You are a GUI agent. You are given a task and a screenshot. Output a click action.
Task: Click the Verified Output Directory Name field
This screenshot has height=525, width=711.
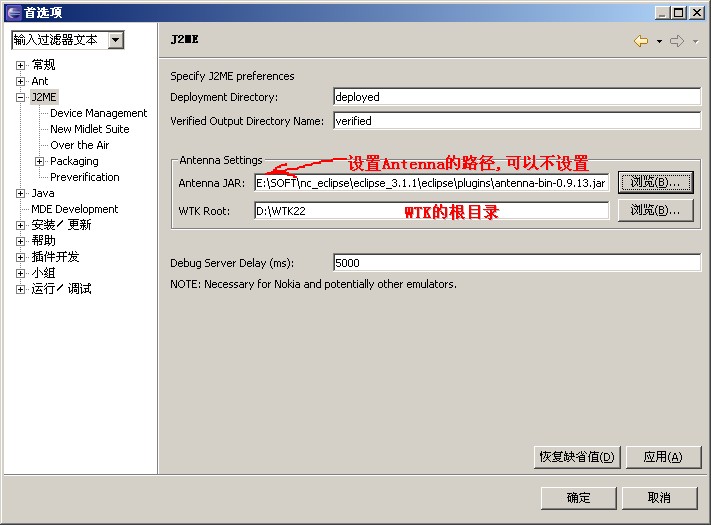[x=517, y=121]
